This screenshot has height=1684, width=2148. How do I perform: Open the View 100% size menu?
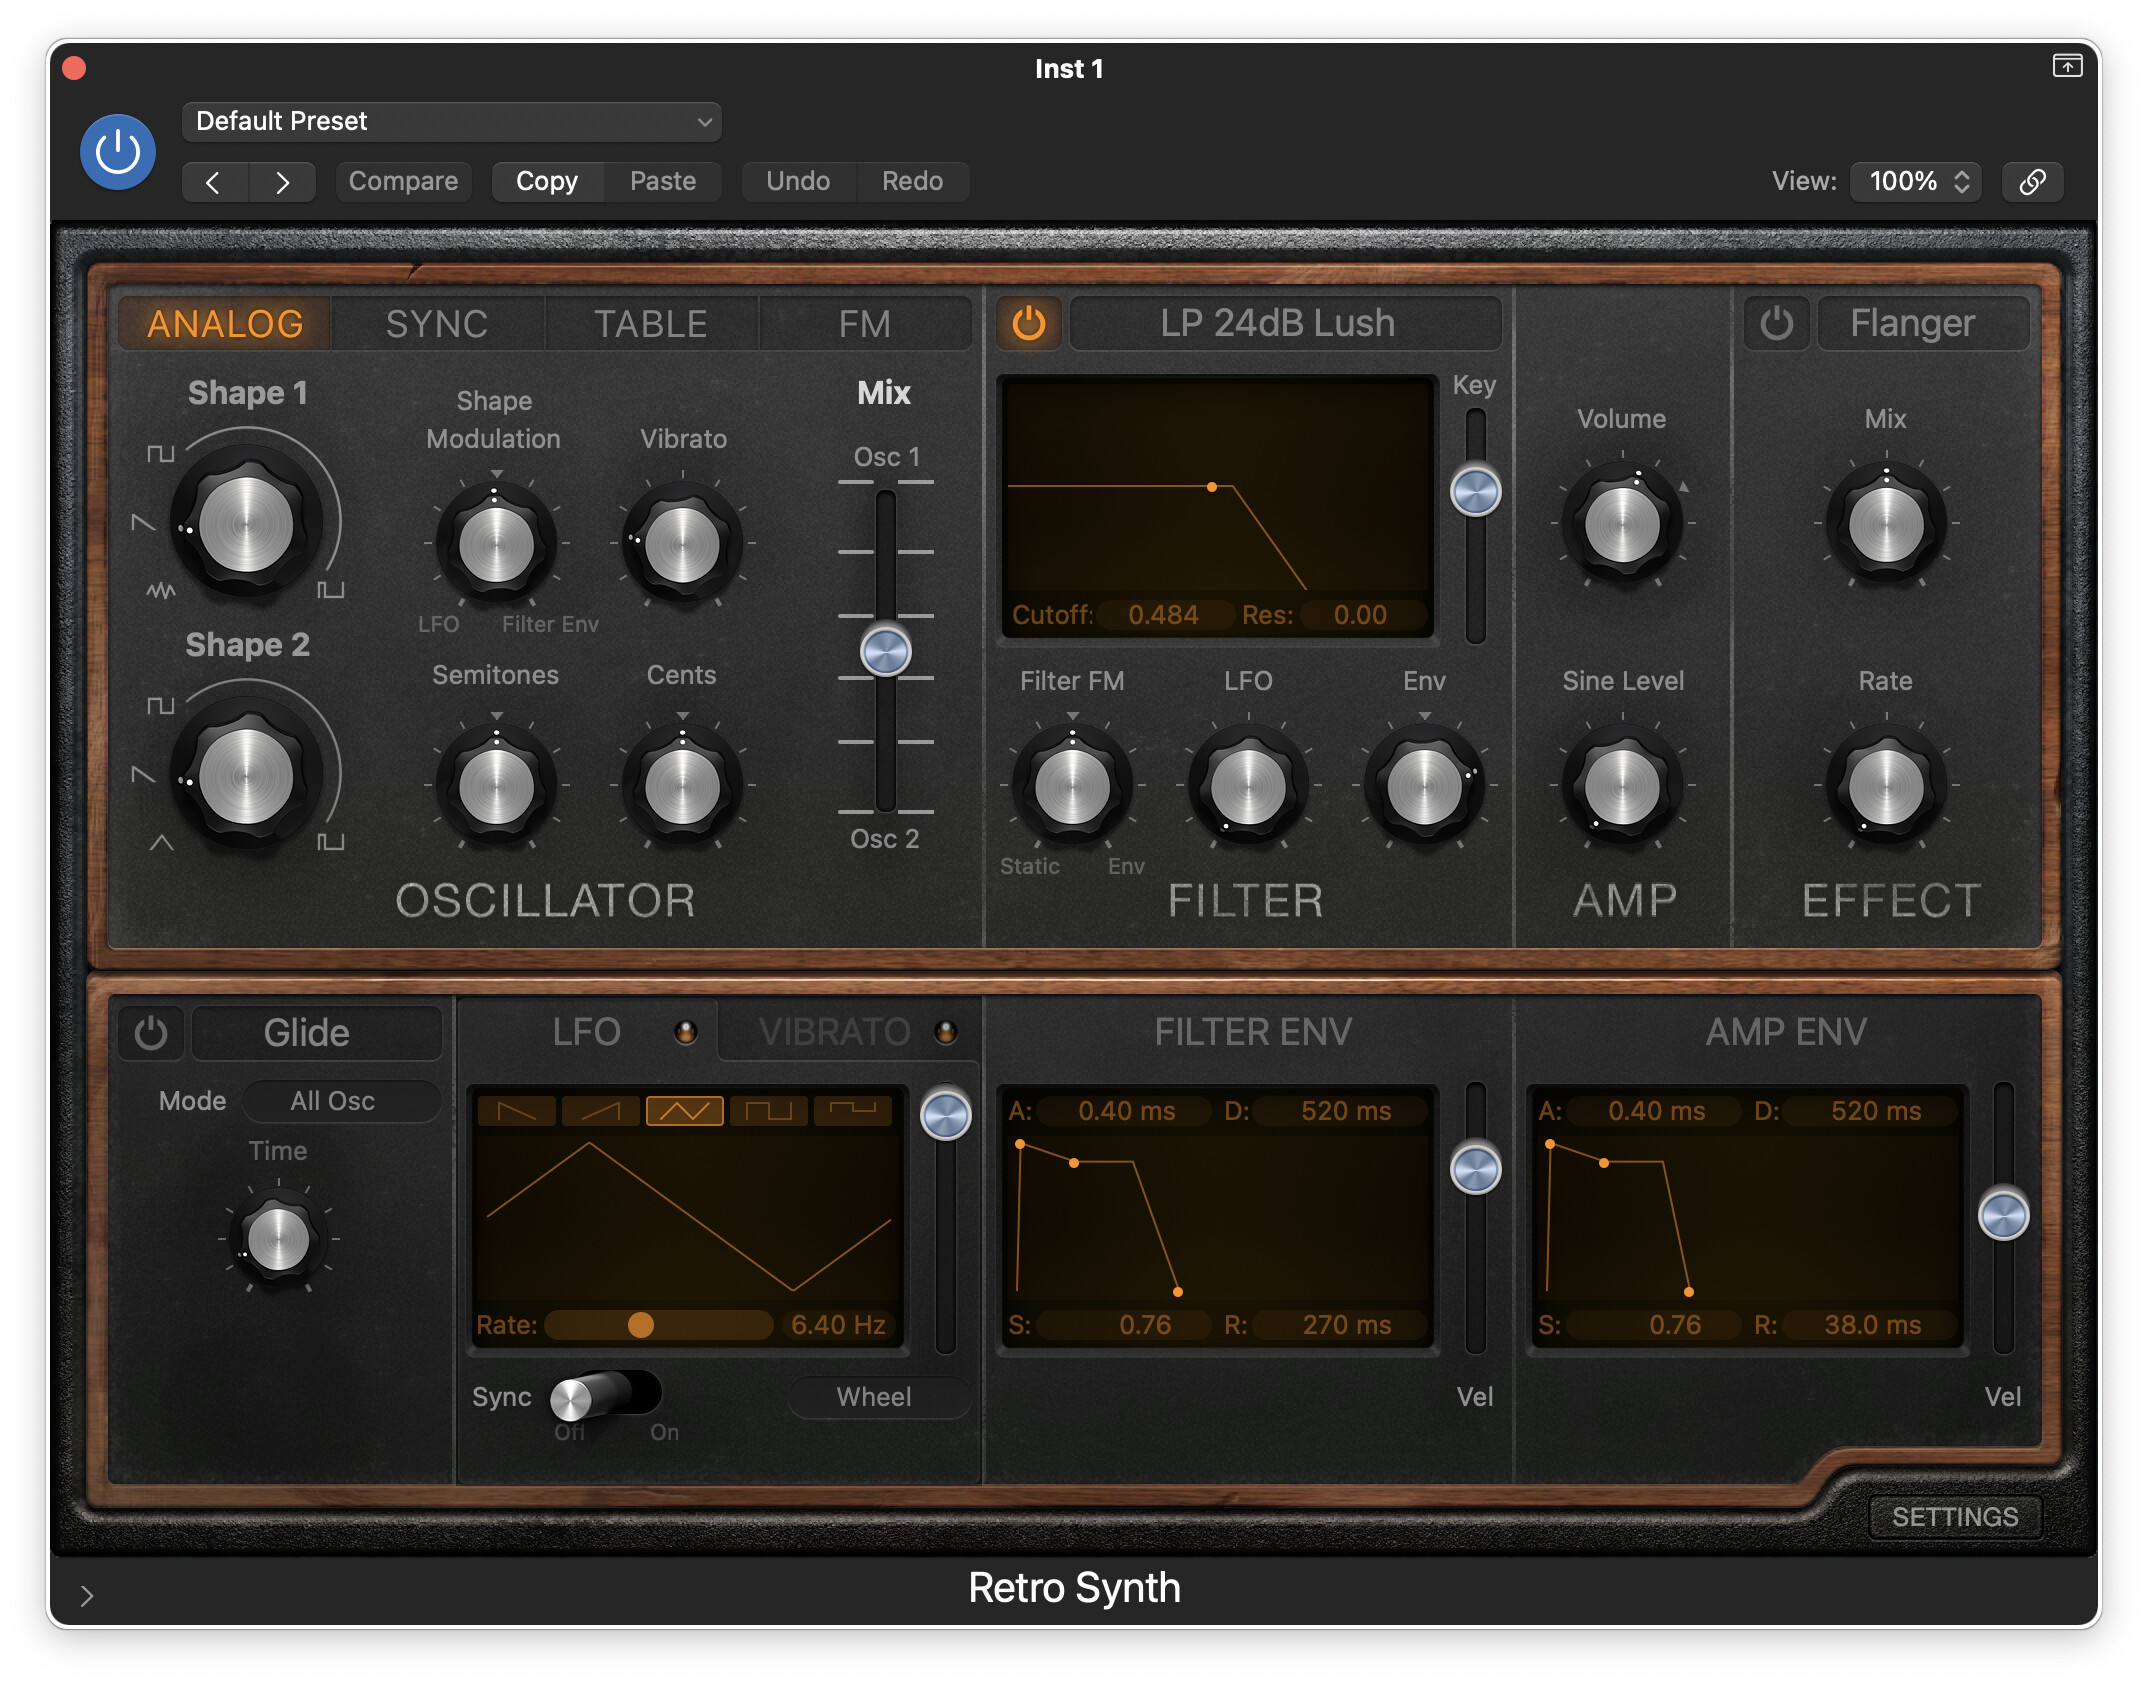tap(1916, 181)
